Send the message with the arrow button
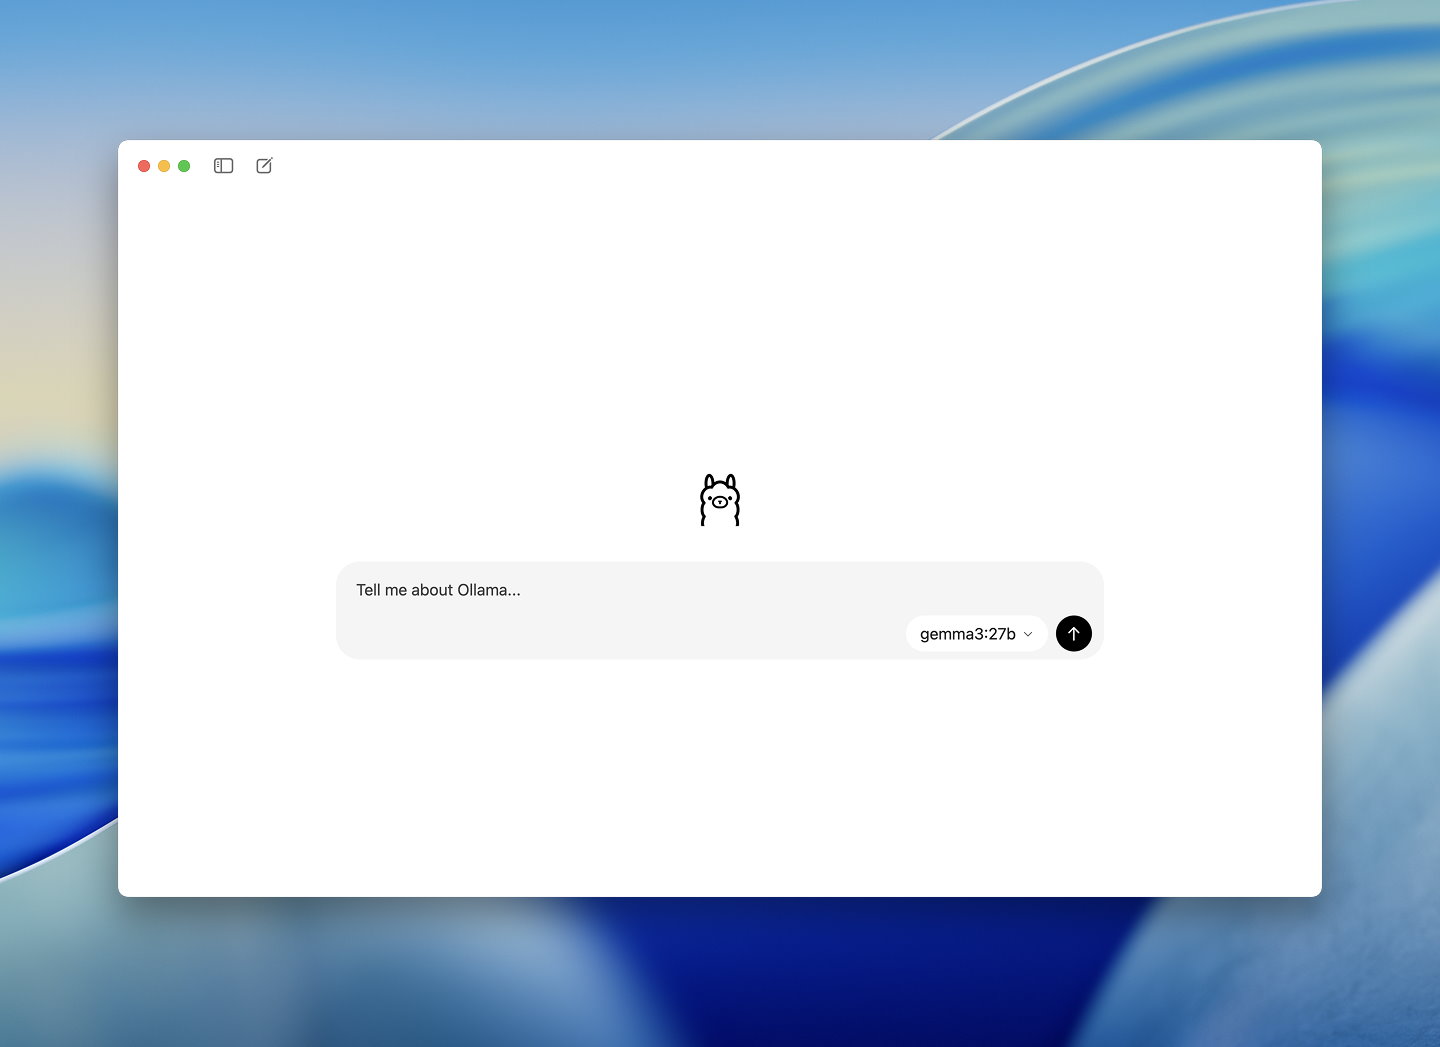1440x1047 pixels. point(1073,634)
